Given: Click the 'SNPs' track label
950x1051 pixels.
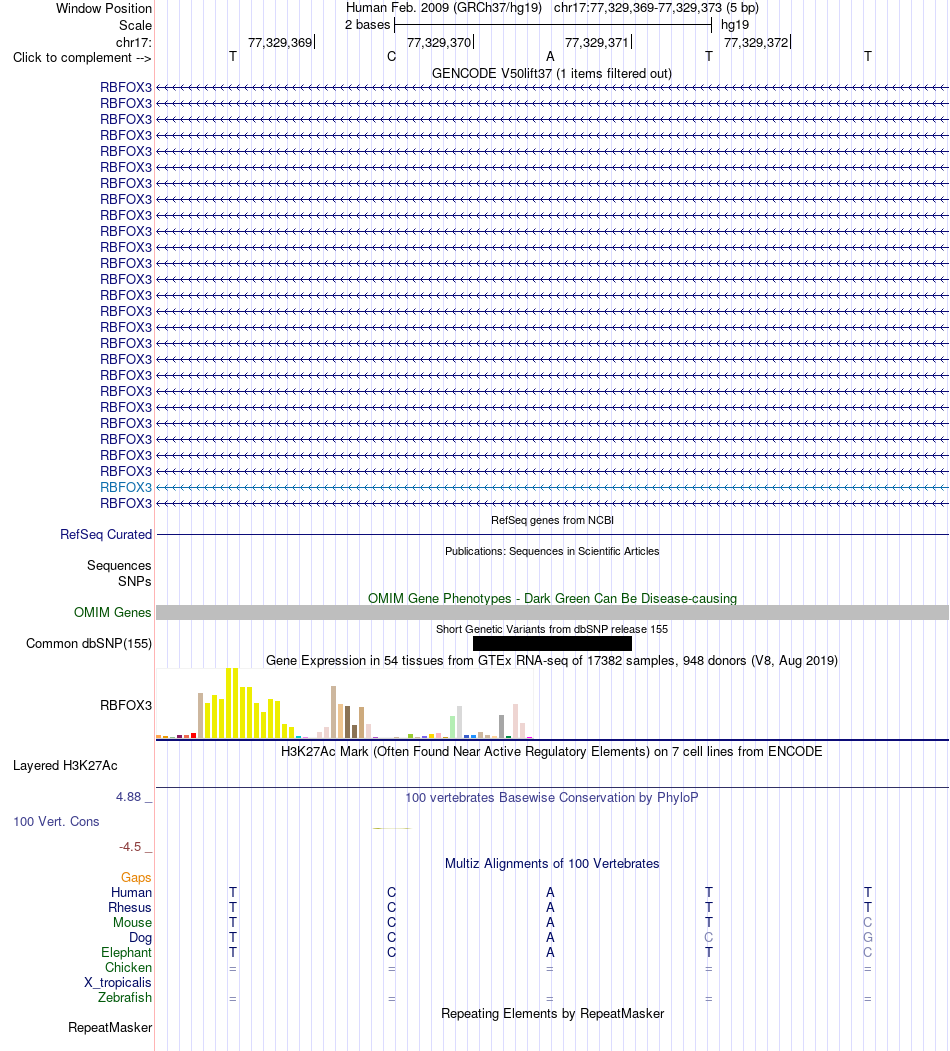Looking at the screenshot, I should click(x=135, y=581).
